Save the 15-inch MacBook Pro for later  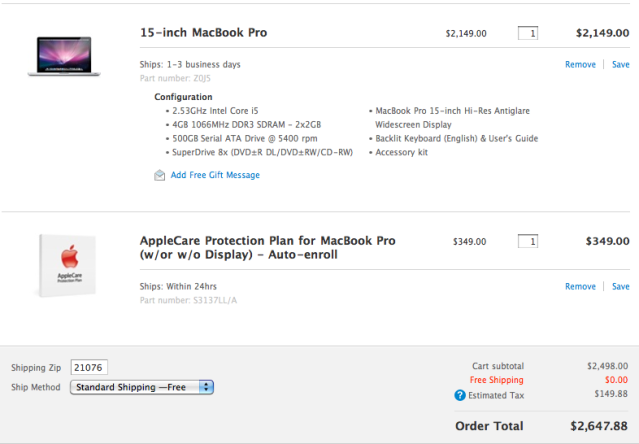[x=621, y=64]
